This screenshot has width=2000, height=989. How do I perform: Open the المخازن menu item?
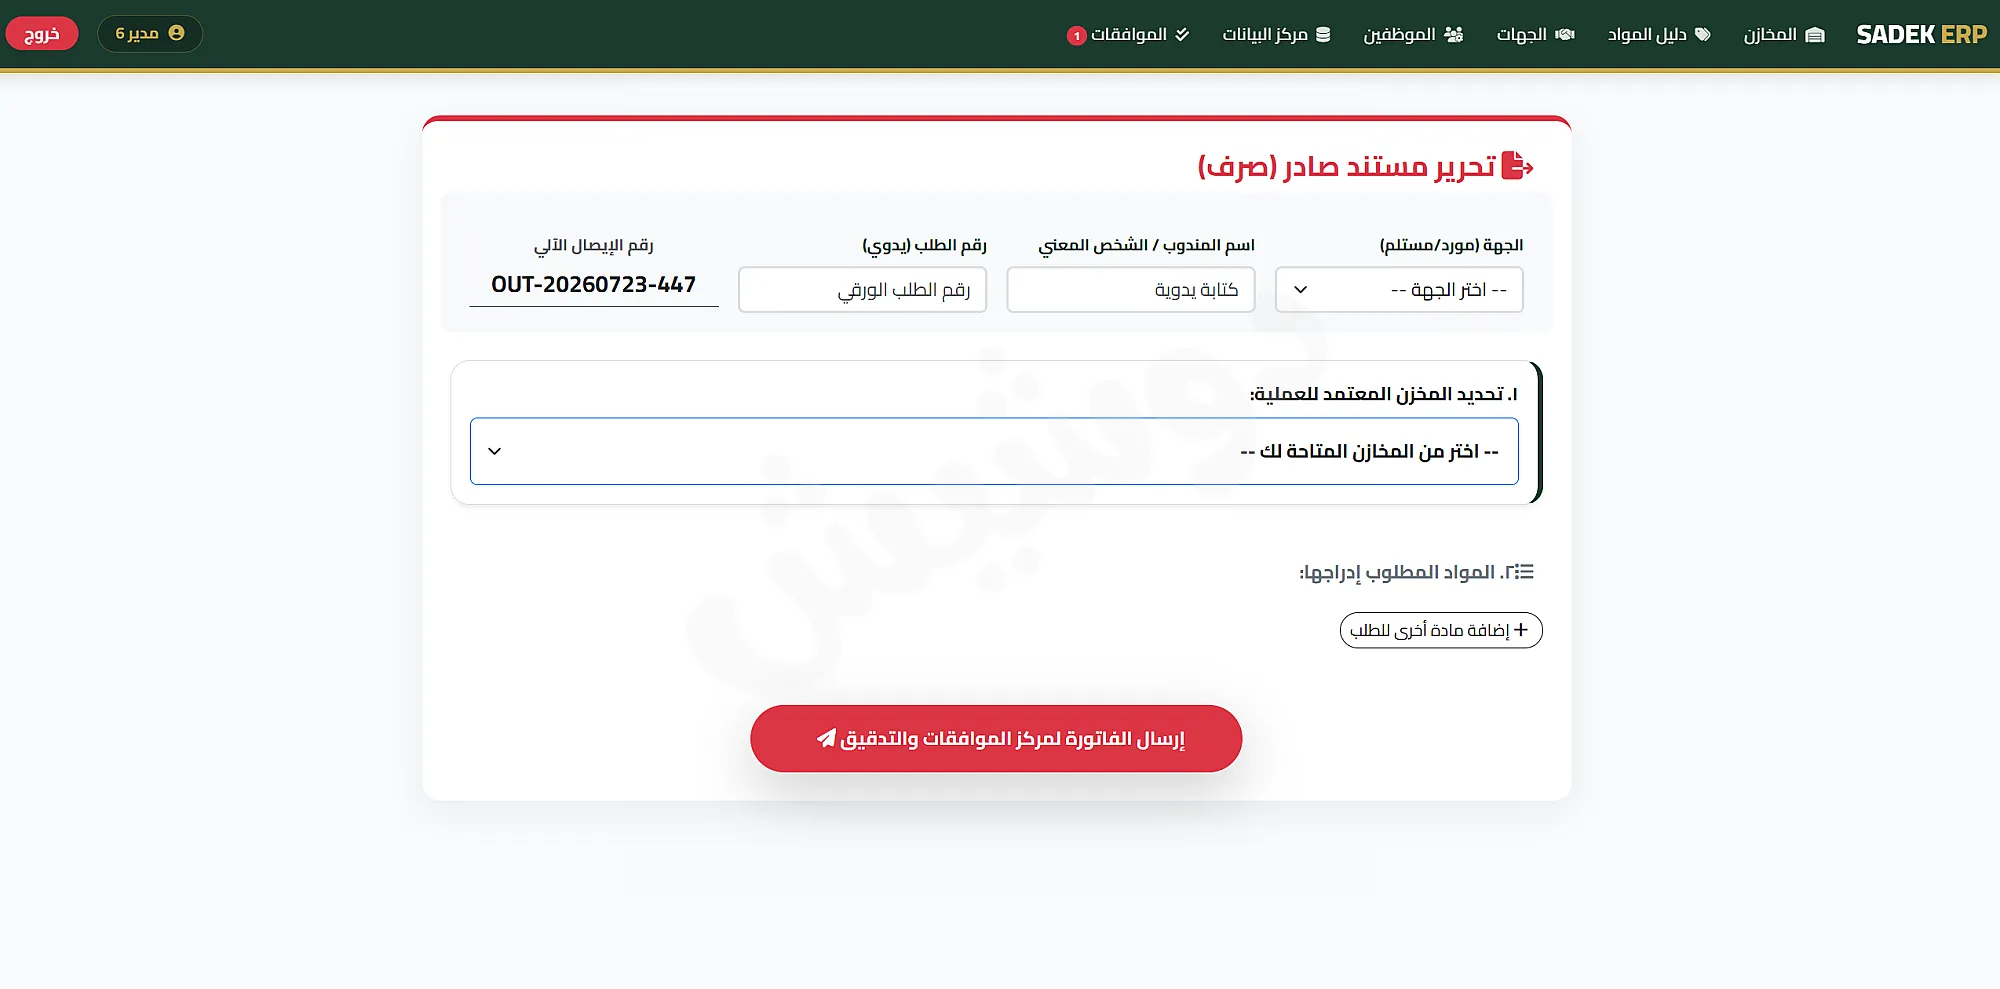point(1784,35)
